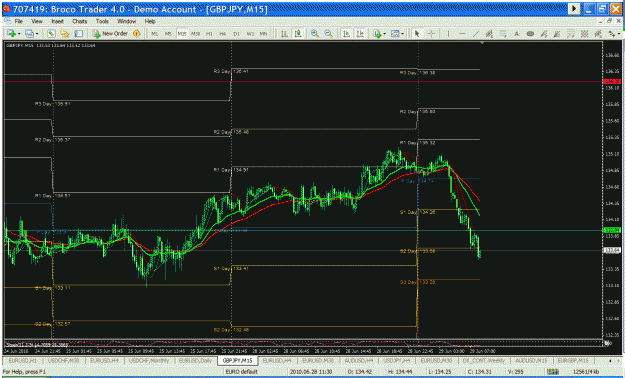This screenshot has width=625, height=378.
Task: Select the Cursor arrow tool
Action: click(x=417, y=34)
